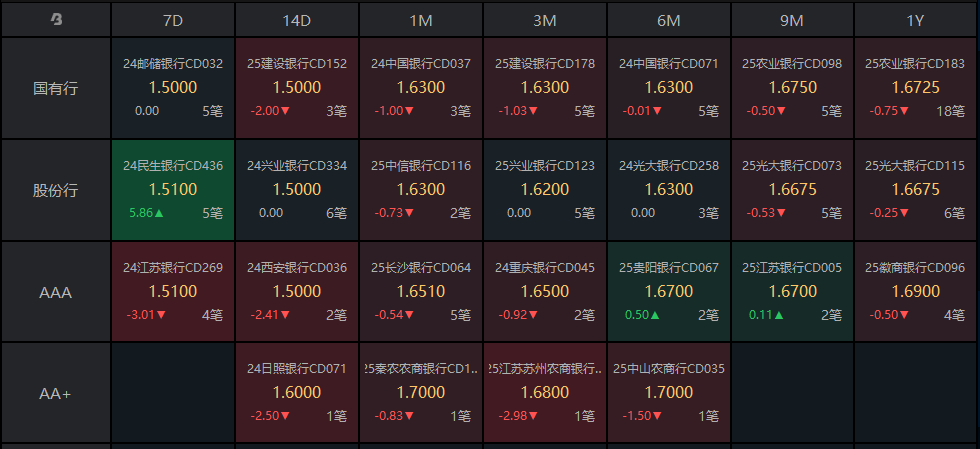The height and width of the screenshot is (449, 980).
Task: Select the 6M tenor column header
Action: point(669,20)
